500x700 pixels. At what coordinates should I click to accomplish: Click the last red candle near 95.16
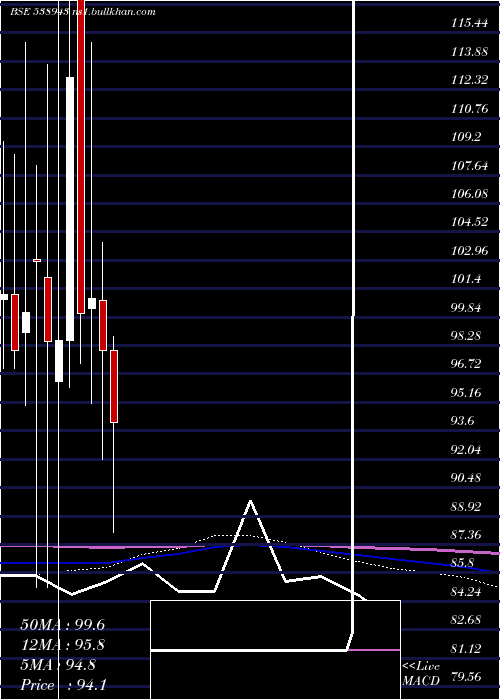(114, 386)
